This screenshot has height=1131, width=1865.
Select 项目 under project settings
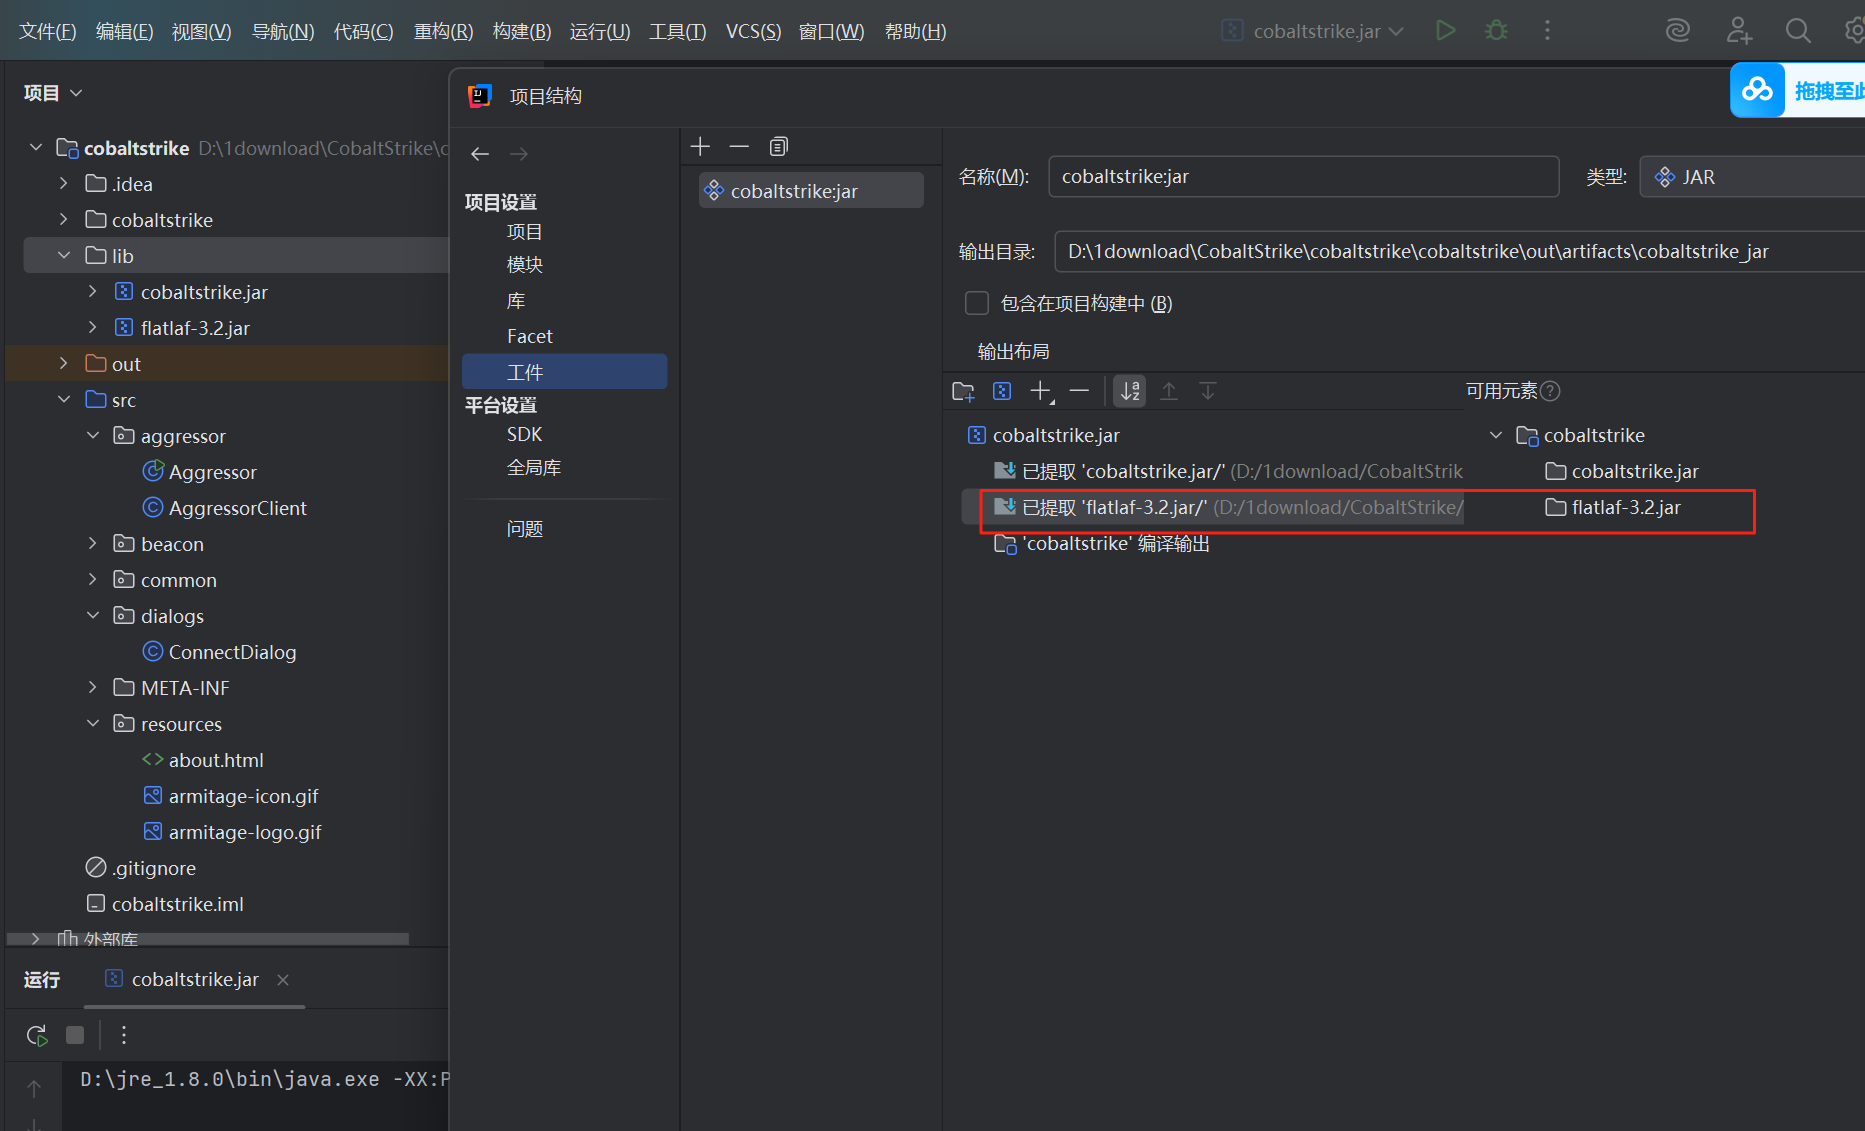(524, 232)
